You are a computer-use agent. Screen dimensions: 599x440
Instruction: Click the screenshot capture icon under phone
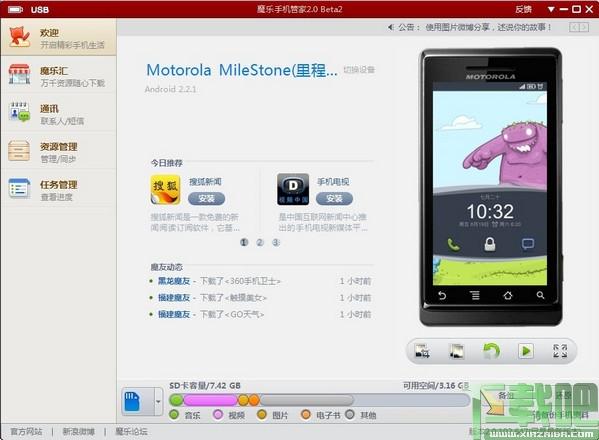pyautogui.click(x=422, y=351)
